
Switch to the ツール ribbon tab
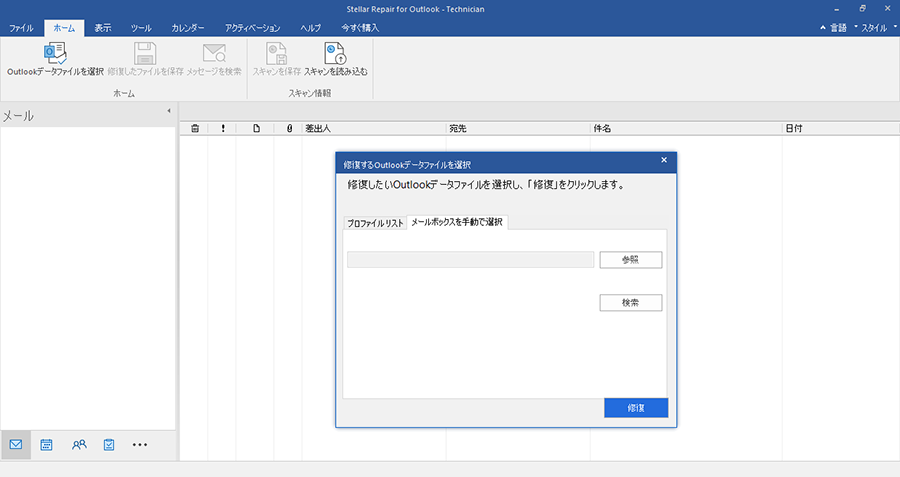tap(141, 28)
